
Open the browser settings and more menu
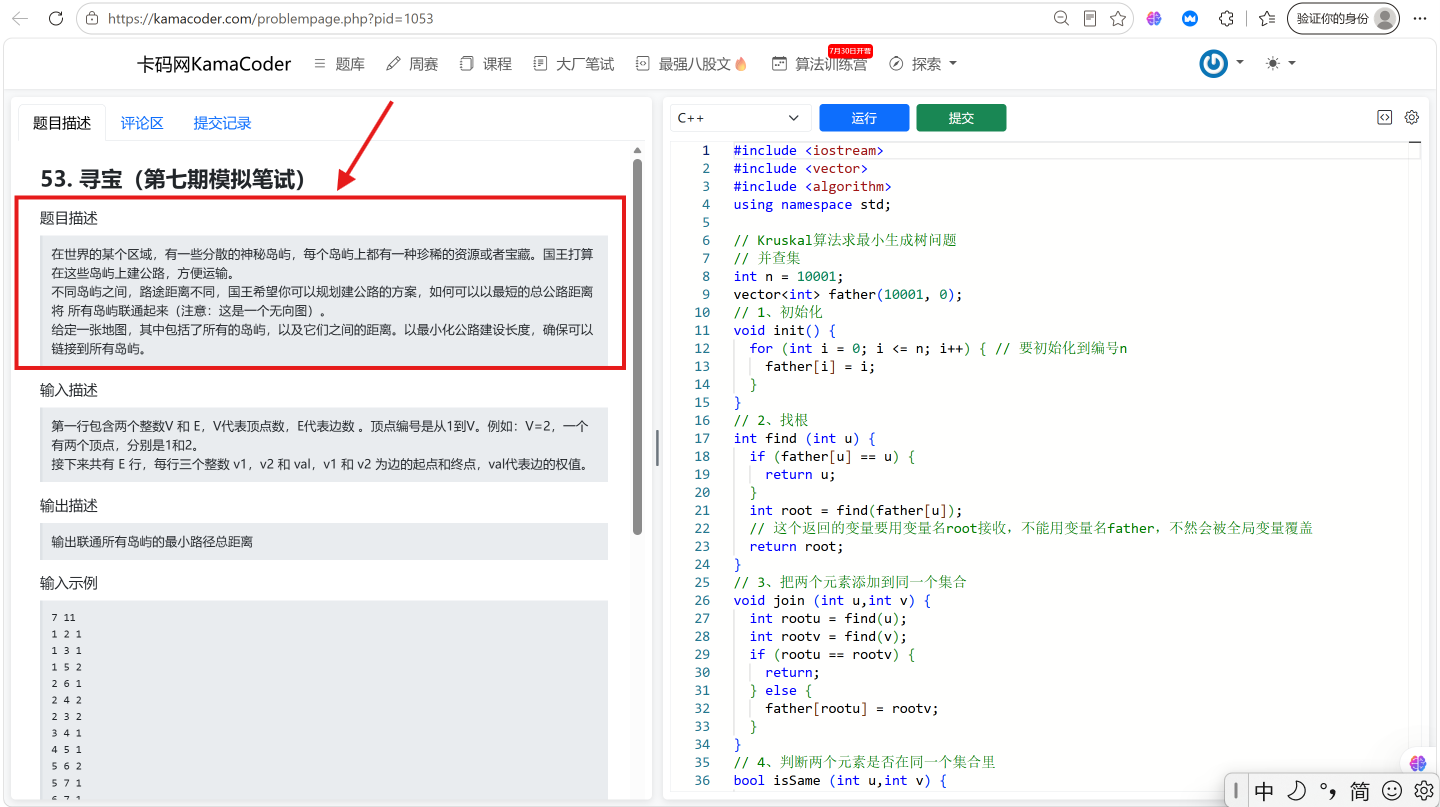1420,18
